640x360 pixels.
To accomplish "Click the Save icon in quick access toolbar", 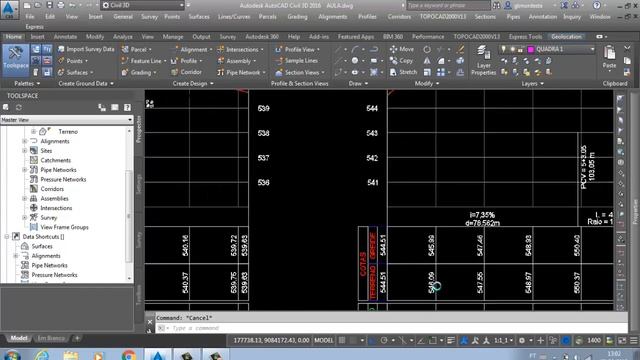I will click(49, 5).
